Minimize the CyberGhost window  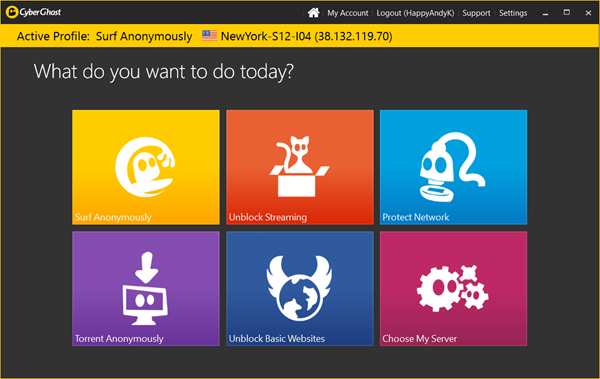545,13
